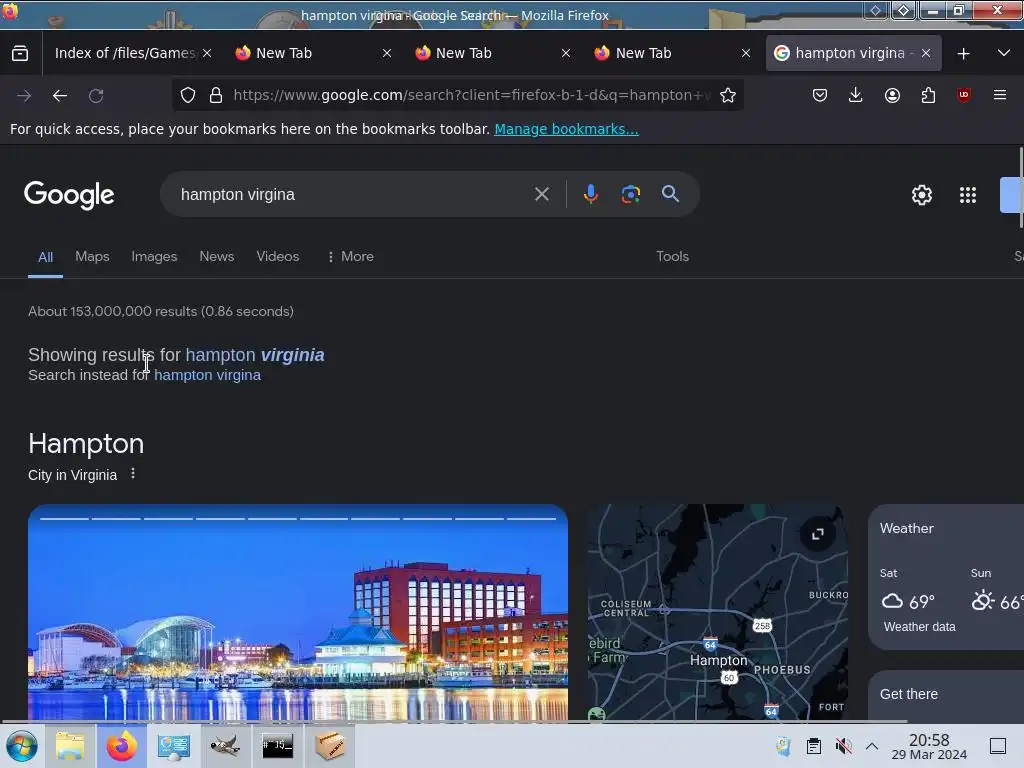Close the Index of /files/Games tab
Screen dimensions: 1024x768
click(x=207, y=54)
